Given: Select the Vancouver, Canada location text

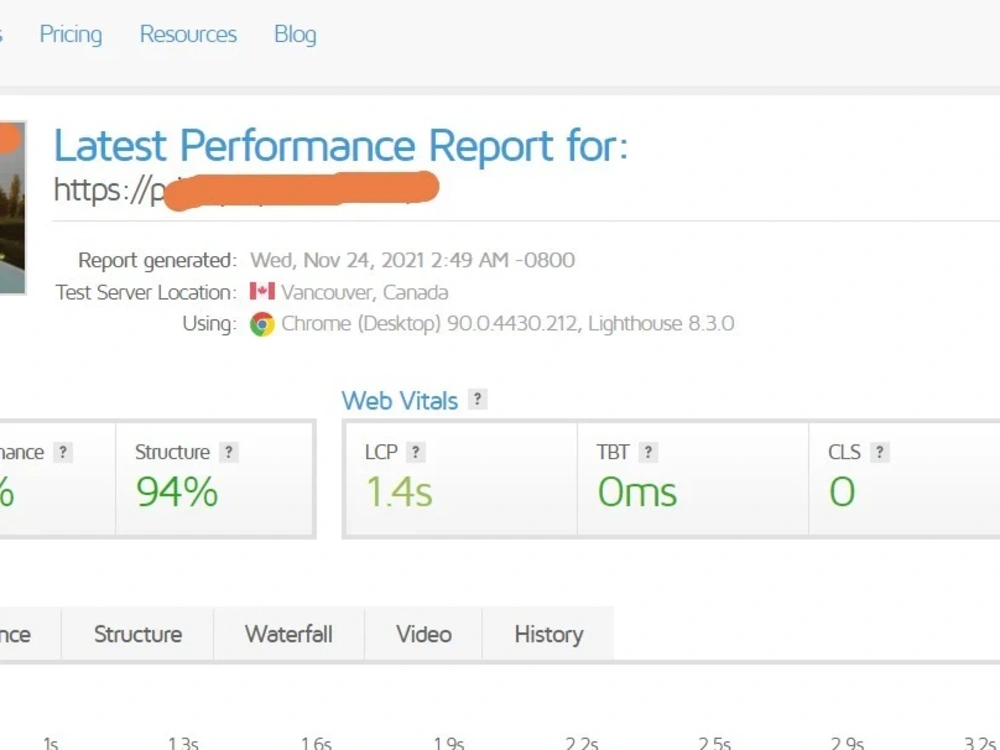Looking at the screenshot, I should (365, 292).
